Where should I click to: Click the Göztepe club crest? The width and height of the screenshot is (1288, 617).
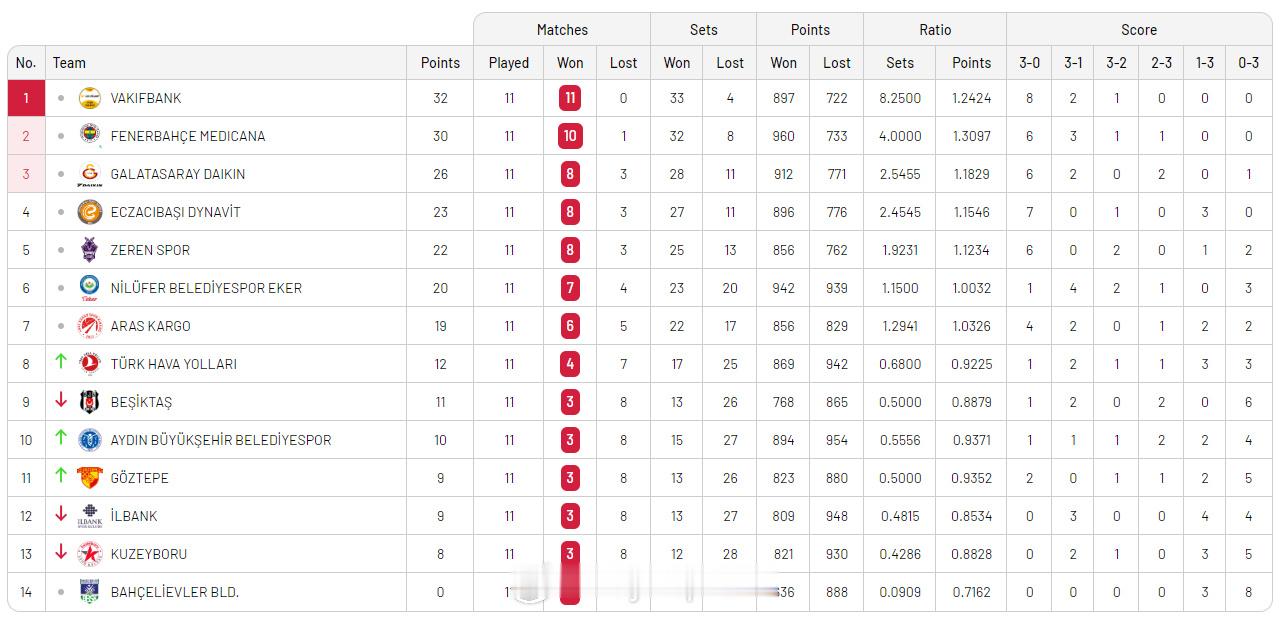coord(90,478)
